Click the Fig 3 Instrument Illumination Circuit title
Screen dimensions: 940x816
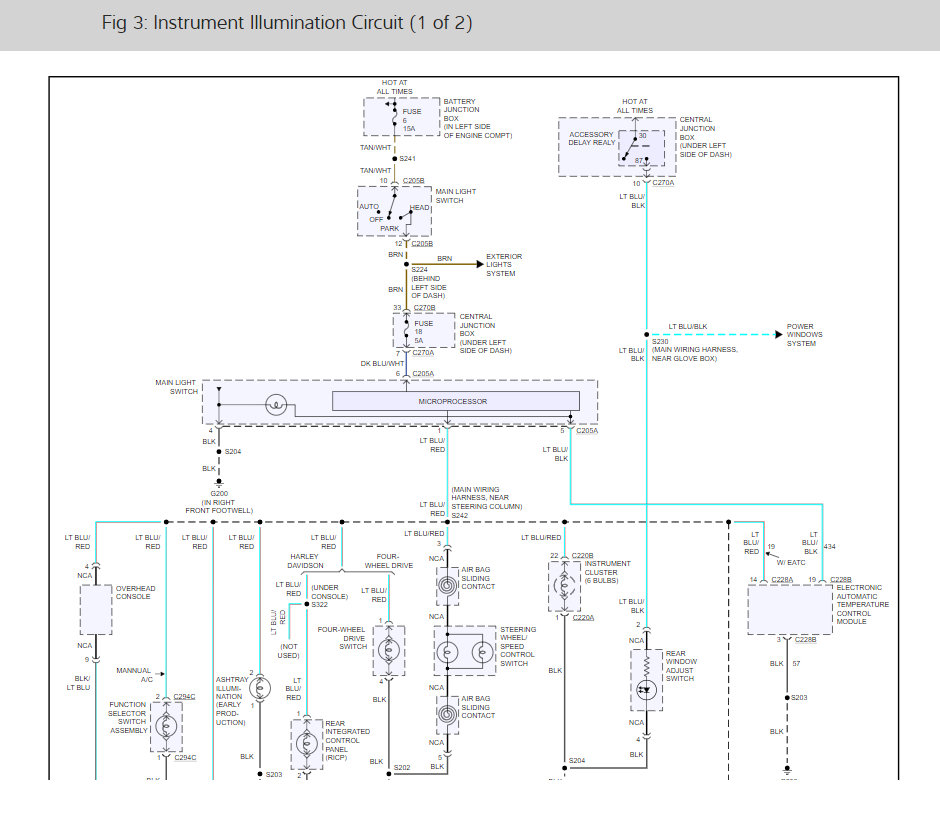pos(287,22)
